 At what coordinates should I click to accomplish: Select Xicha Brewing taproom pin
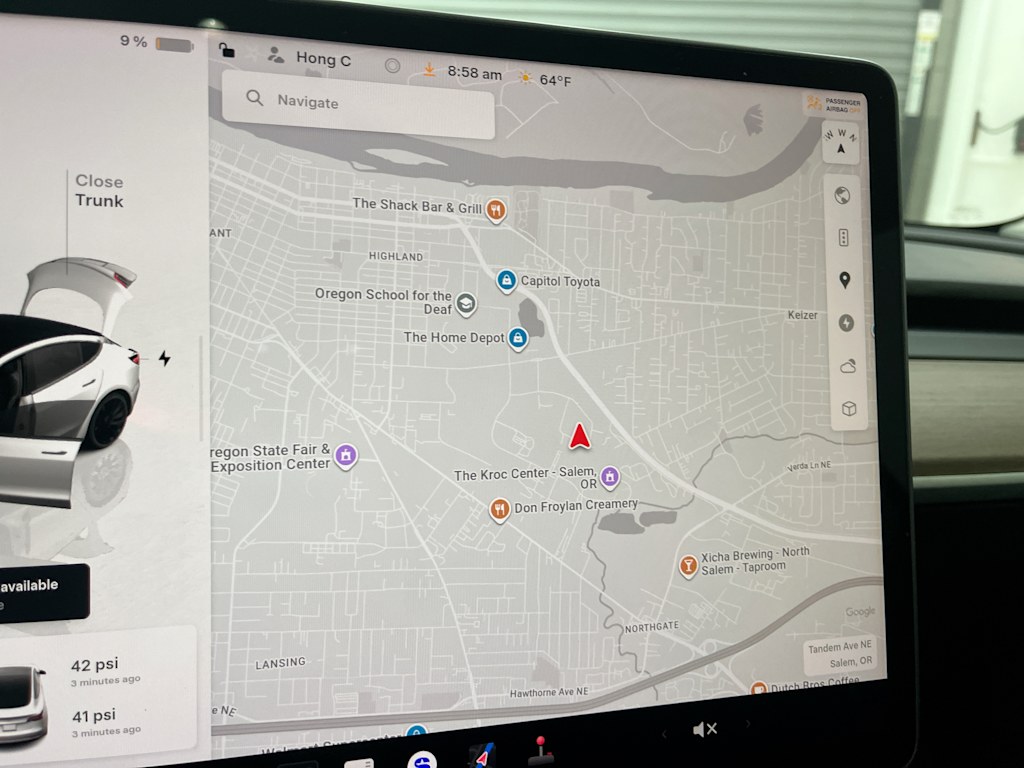688,565
